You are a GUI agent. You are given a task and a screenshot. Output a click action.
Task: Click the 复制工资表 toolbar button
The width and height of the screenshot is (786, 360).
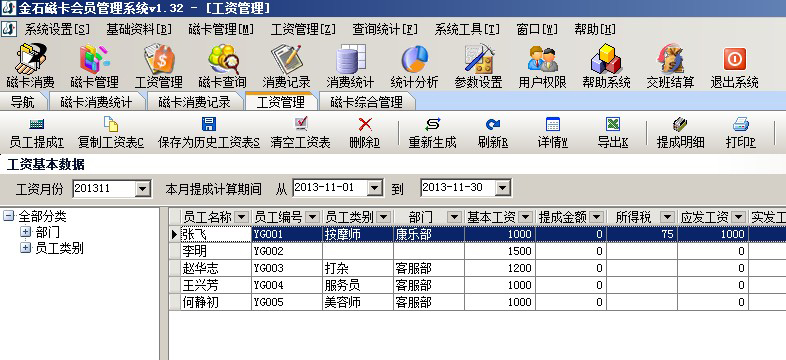click(111, 133)
